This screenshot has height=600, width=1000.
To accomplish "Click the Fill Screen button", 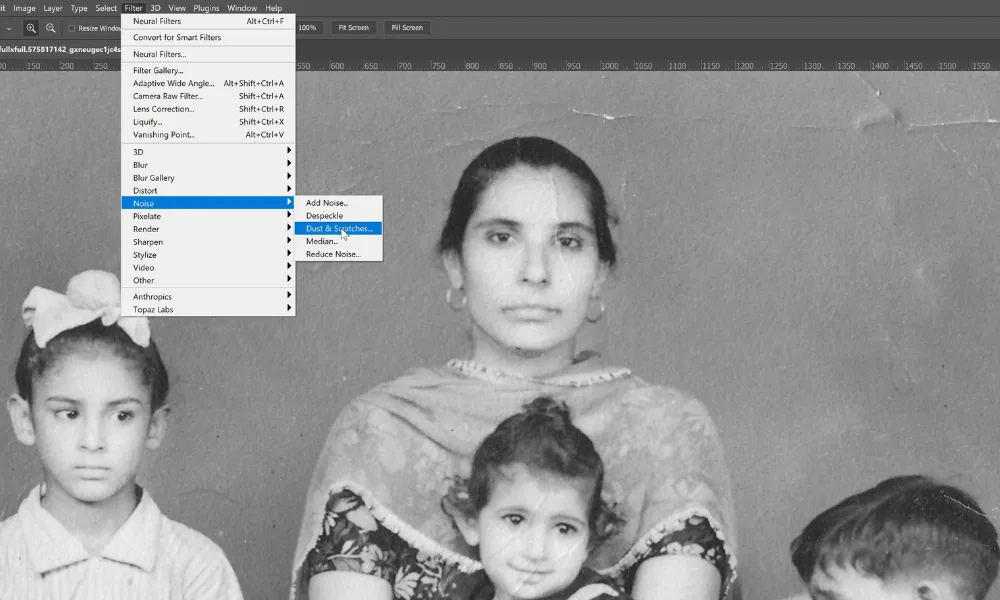I will click(x=407, y=28).
